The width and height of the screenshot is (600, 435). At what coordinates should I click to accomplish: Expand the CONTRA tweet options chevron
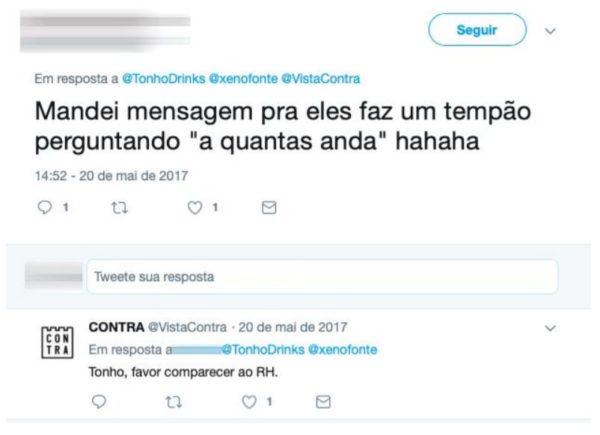[550, 328]
